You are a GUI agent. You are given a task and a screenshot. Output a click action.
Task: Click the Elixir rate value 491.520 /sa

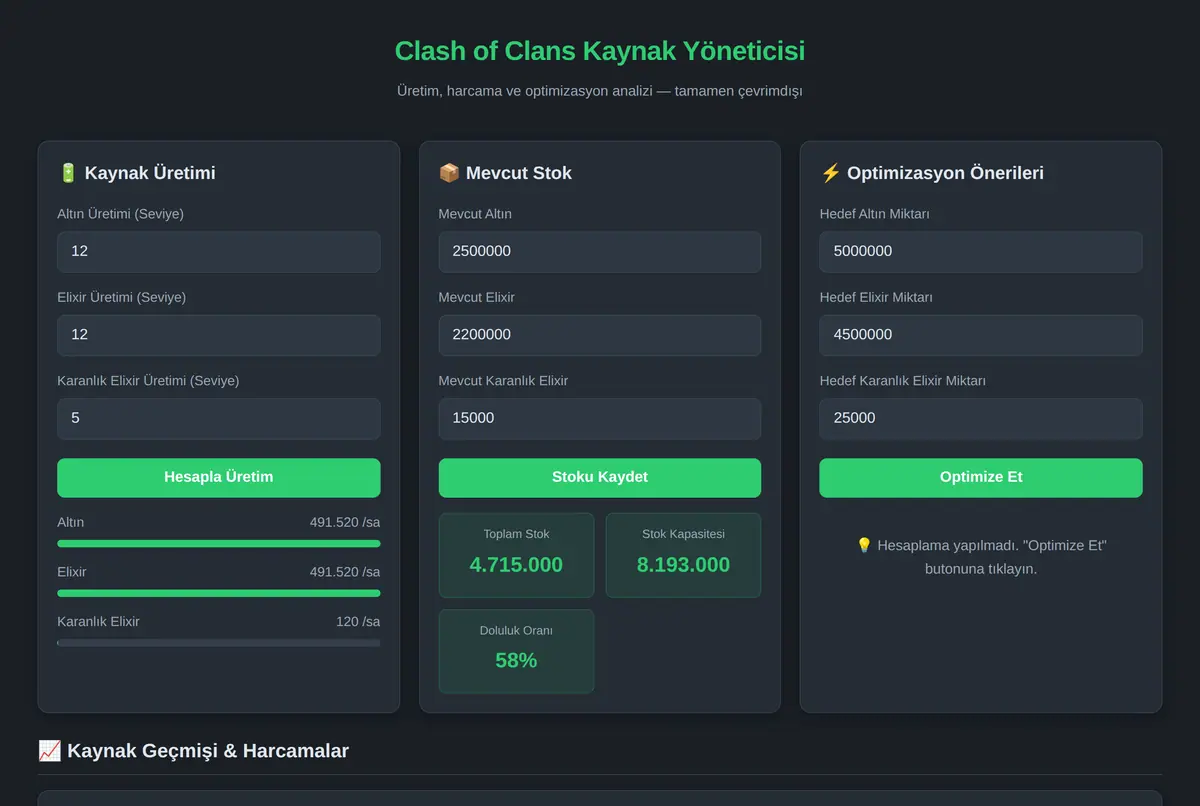pyautogui.click(x=345, y=572)
